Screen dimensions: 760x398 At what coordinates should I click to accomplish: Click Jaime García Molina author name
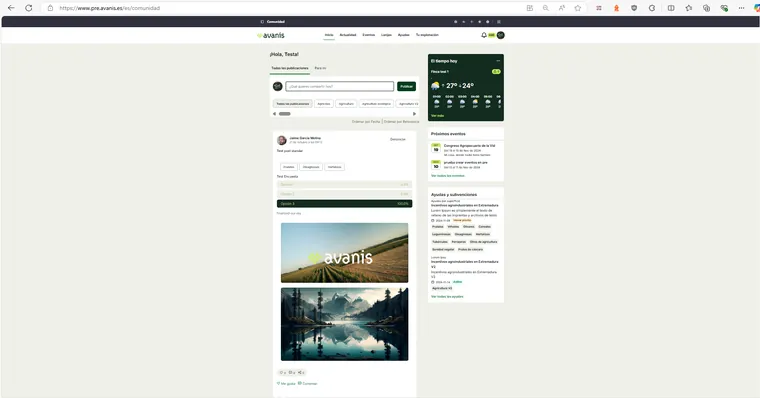pyautogui.click(x=305, y=138)
